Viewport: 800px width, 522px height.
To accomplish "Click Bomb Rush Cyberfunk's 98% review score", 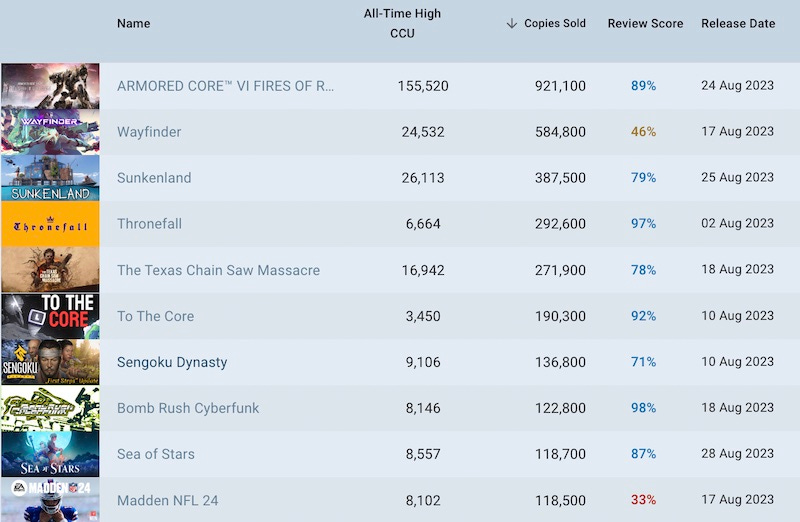I will 643,408.
